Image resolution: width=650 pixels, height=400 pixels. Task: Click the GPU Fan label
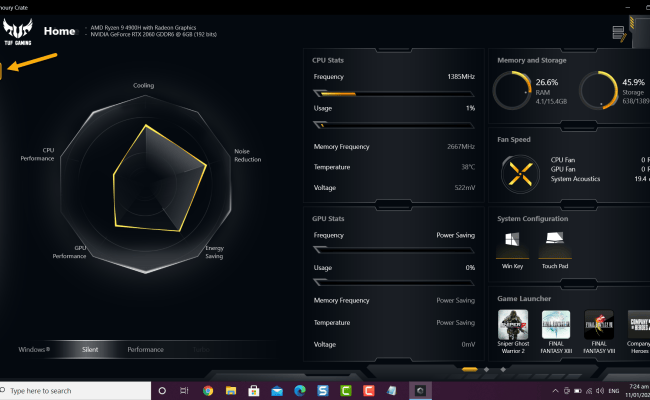[563, 170]
